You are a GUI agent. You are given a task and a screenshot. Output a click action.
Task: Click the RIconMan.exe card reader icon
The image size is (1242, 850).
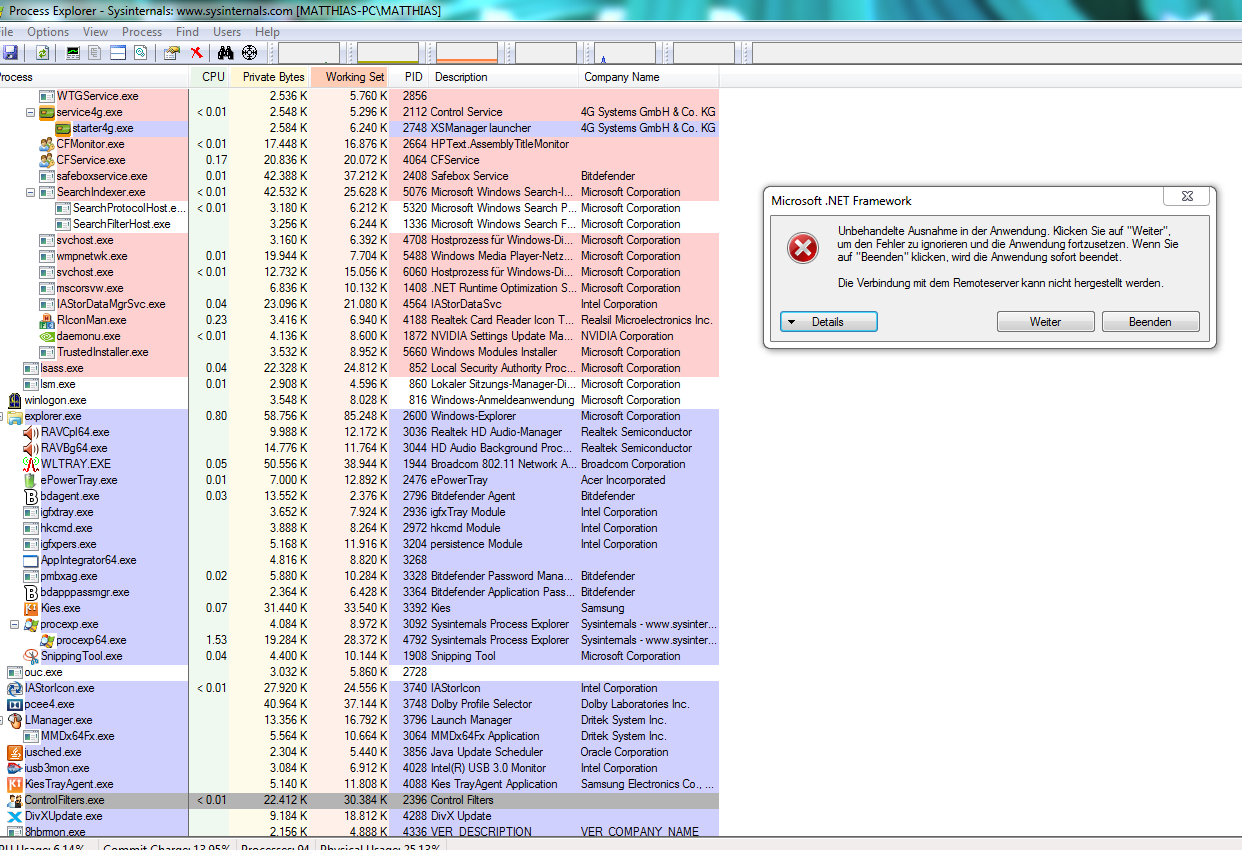(x=47, y=320)
